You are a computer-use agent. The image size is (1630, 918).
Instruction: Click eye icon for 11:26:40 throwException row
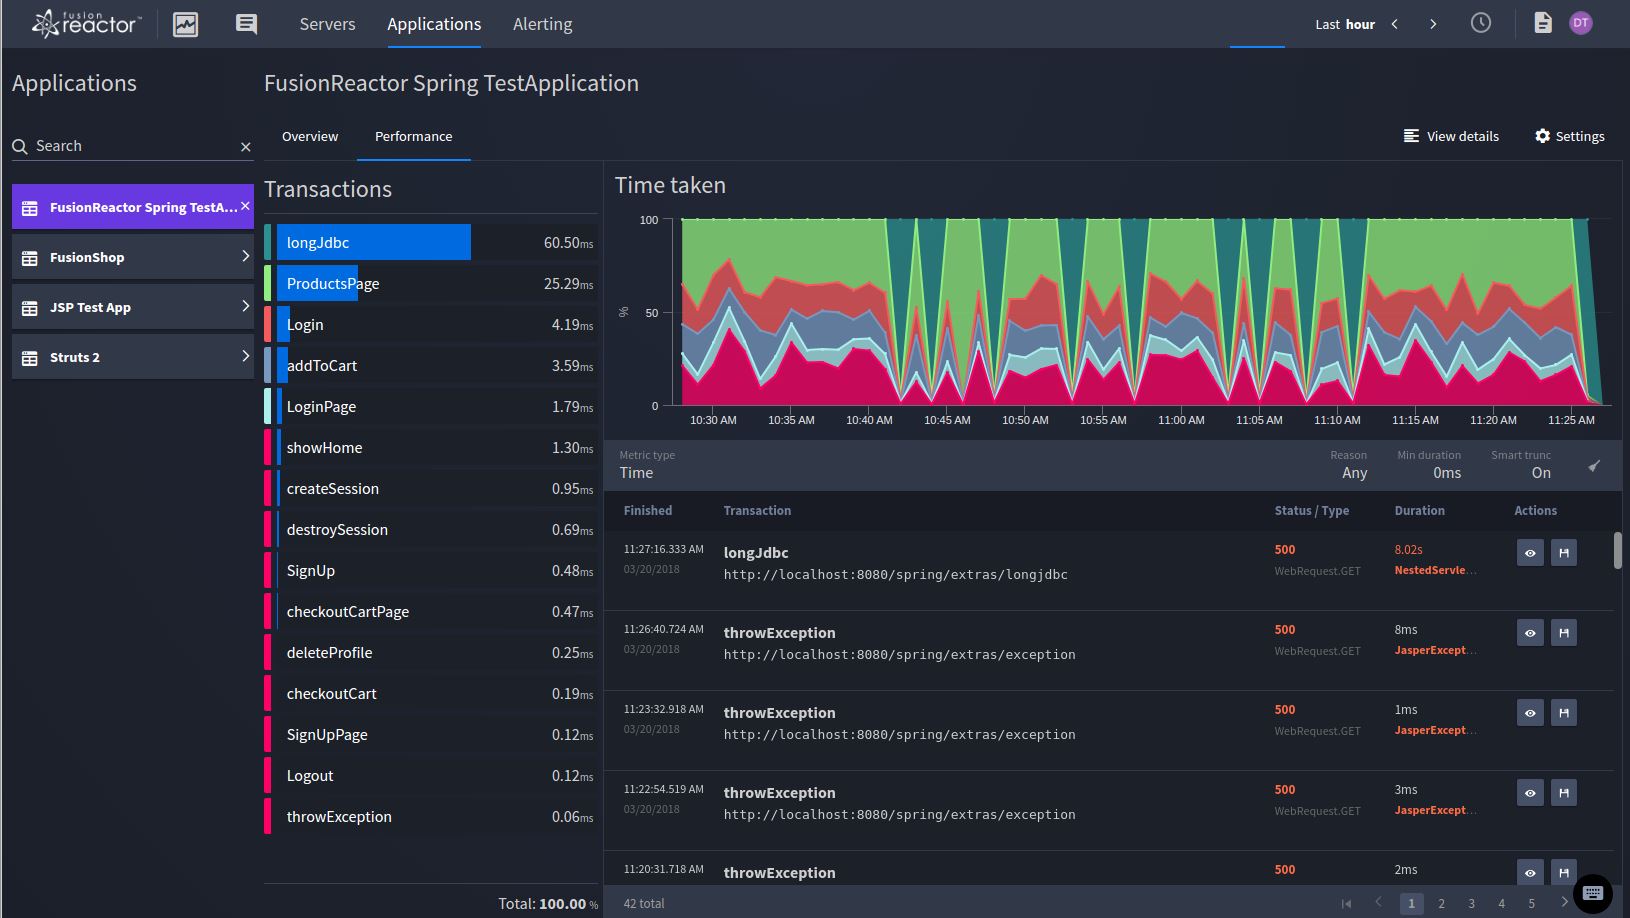(1530, 633)
